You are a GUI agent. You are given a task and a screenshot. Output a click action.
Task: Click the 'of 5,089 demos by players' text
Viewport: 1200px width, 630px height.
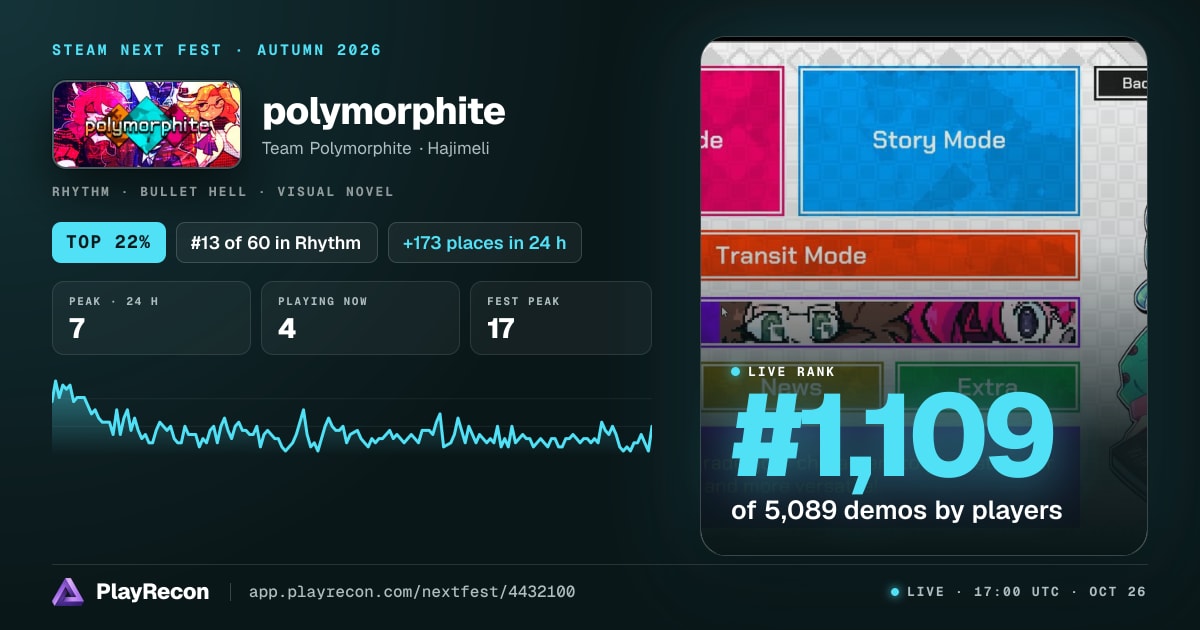pos(897,510)
